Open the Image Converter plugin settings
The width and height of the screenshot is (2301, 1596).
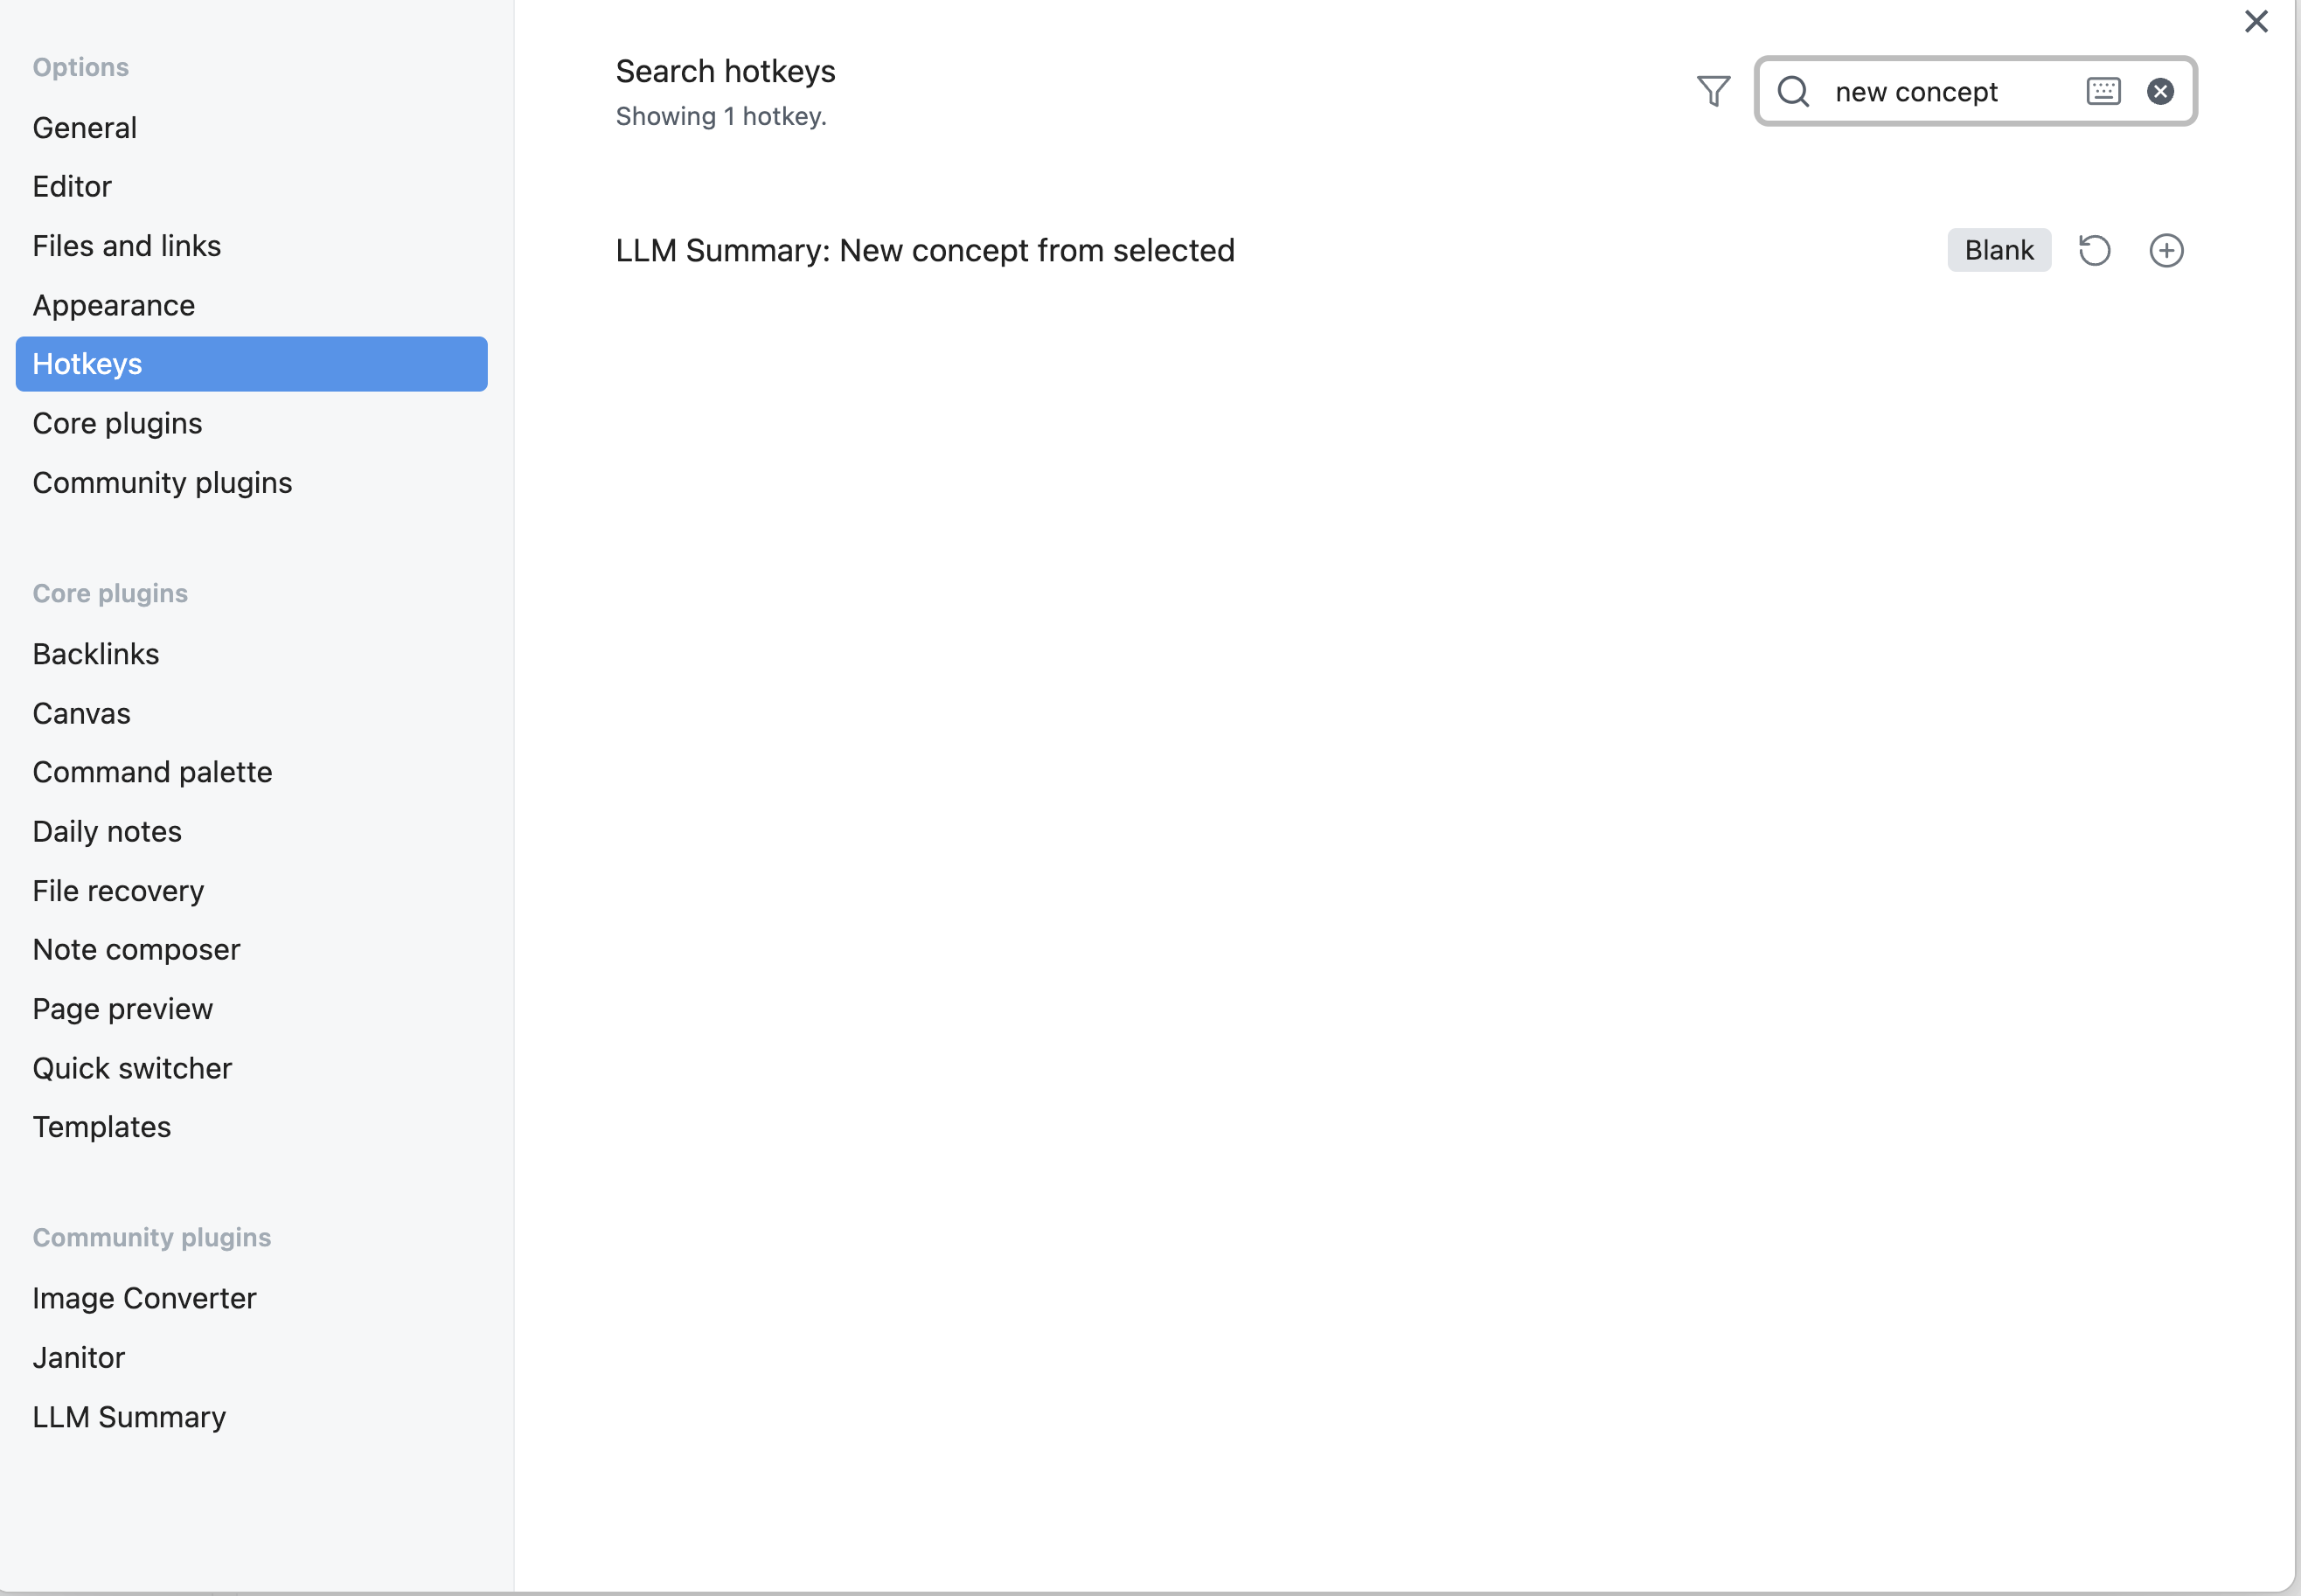click(144, 1298)
